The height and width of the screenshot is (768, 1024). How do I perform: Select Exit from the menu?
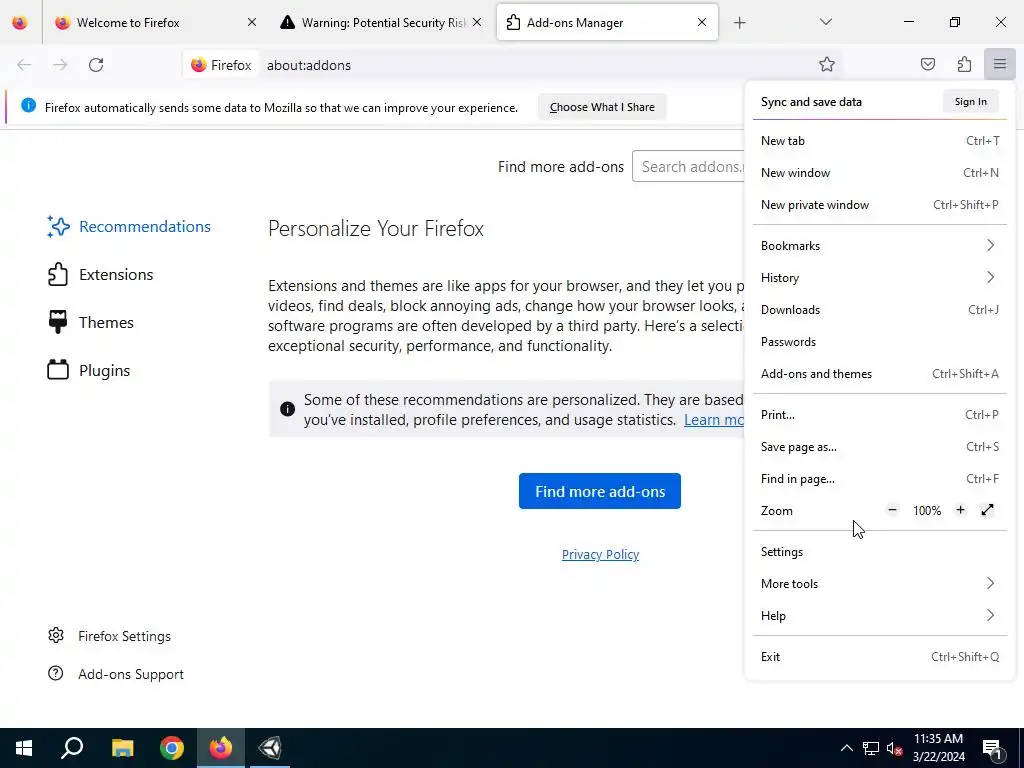click(880, 657)
